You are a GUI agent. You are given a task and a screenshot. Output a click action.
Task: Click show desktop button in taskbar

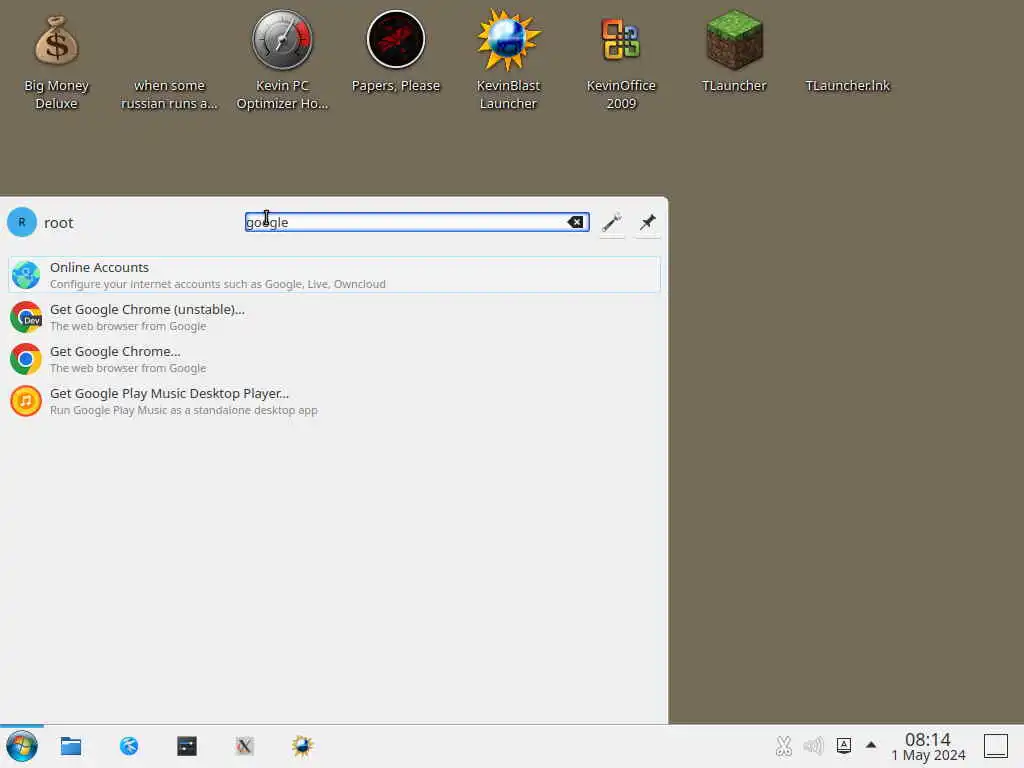(996, 746)
